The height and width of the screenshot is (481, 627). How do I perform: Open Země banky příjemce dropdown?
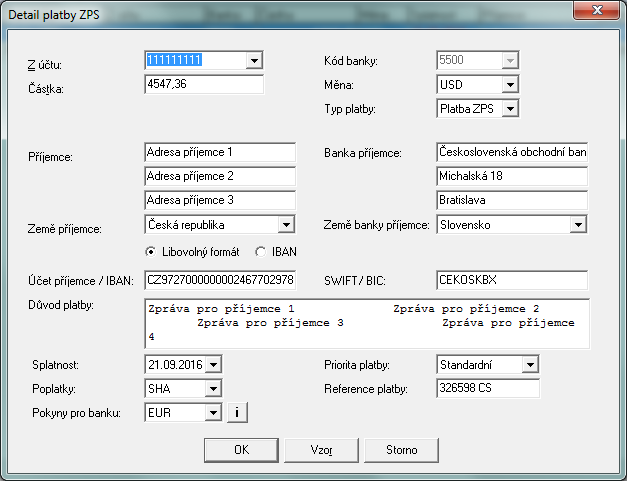click(x=578, y=225)
